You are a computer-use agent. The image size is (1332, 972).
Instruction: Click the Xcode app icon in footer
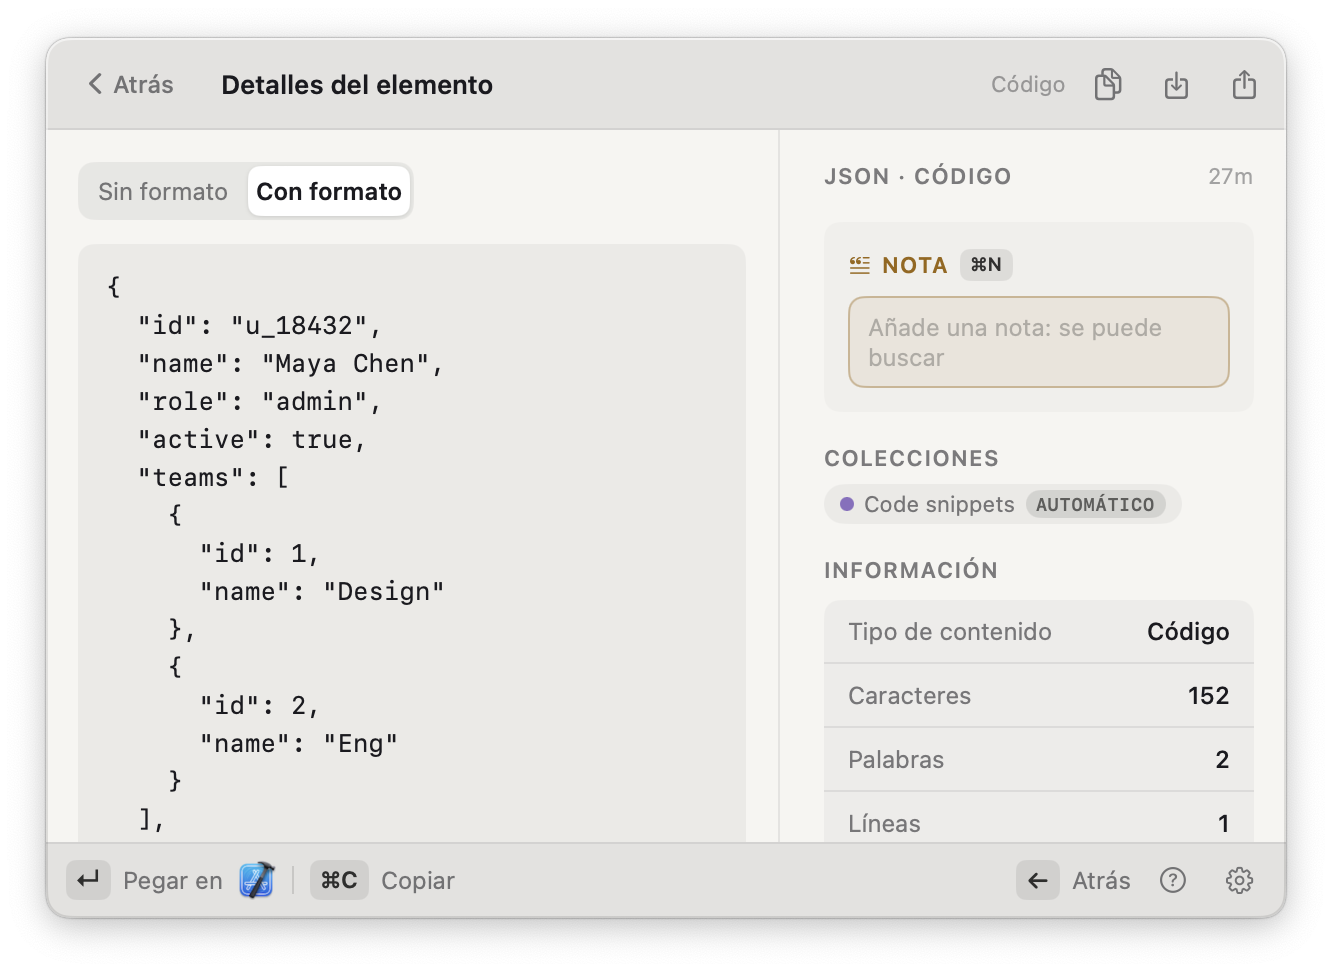click(257, 880)
